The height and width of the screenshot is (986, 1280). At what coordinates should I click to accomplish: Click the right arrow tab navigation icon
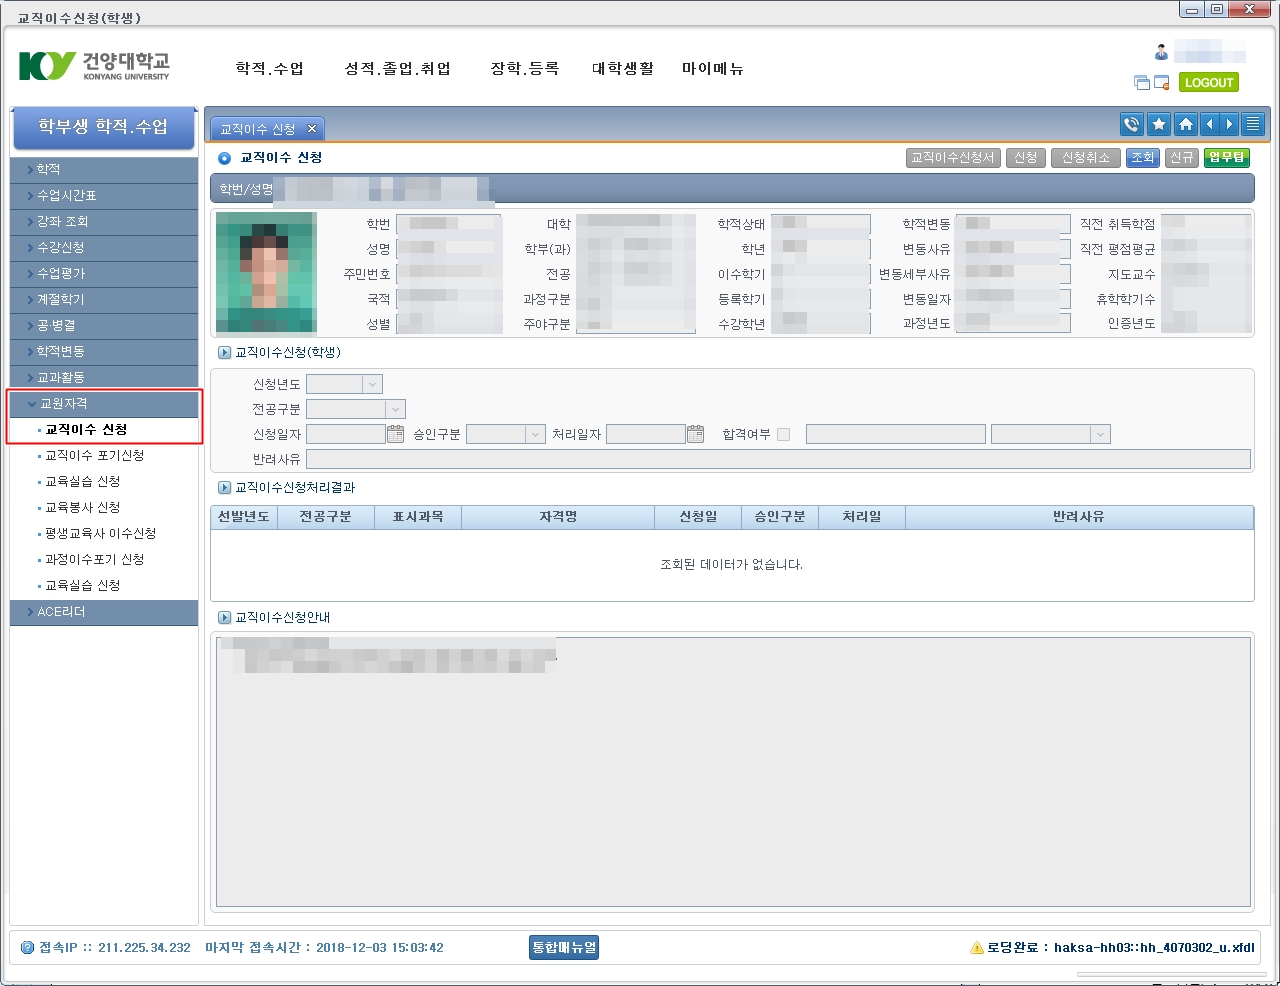coord(1229,124)
